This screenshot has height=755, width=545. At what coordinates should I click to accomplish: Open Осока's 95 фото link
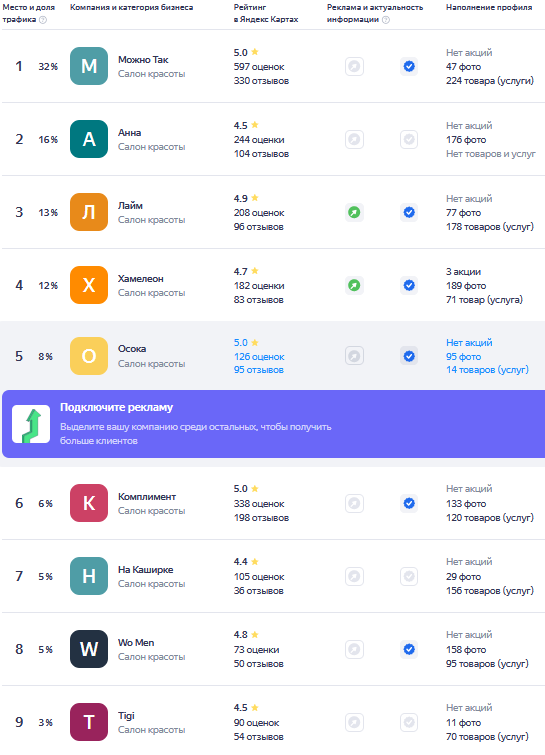click(464, 357)
